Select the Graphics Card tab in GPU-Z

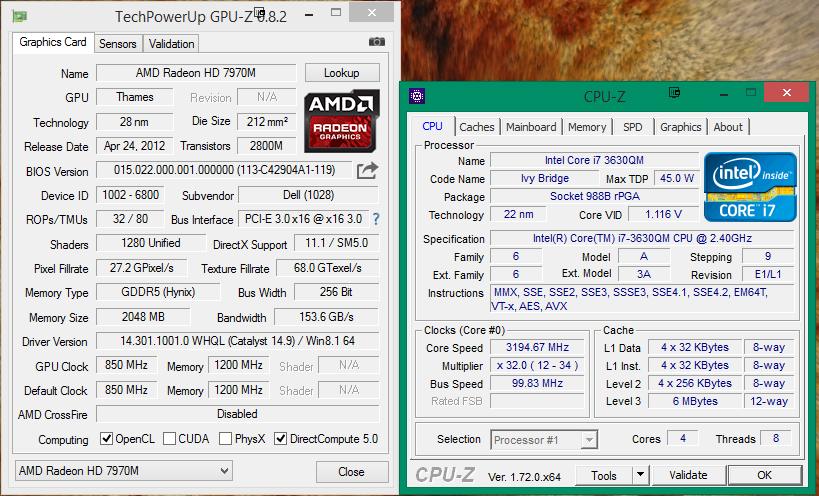coord(53,42)
